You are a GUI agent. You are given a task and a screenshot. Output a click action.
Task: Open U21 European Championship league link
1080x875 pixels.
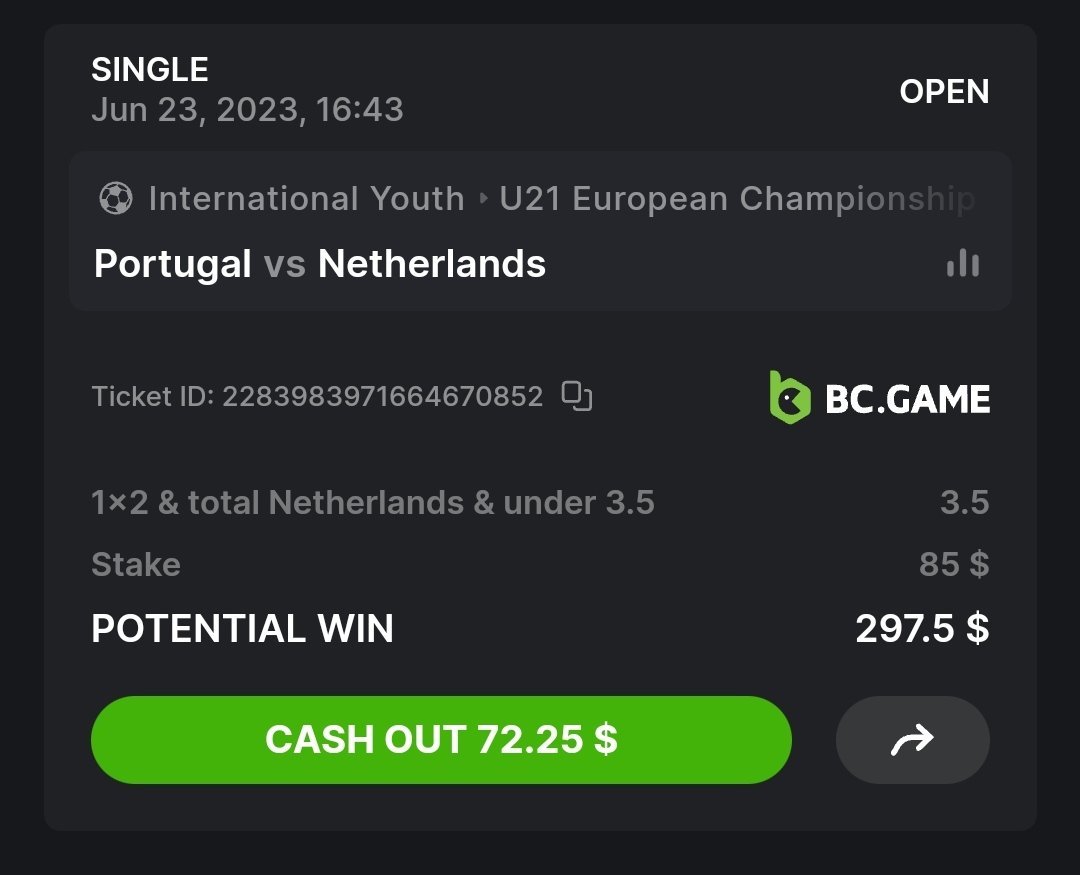[x=736, y=199]
